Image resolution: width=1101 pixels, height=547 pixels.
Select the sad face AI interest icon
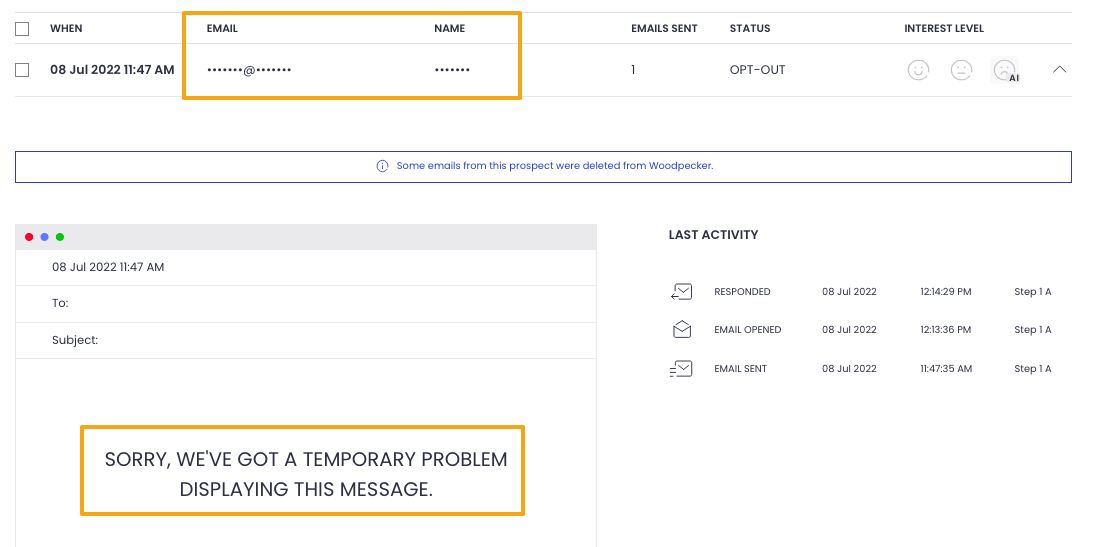coord(1003,70)
